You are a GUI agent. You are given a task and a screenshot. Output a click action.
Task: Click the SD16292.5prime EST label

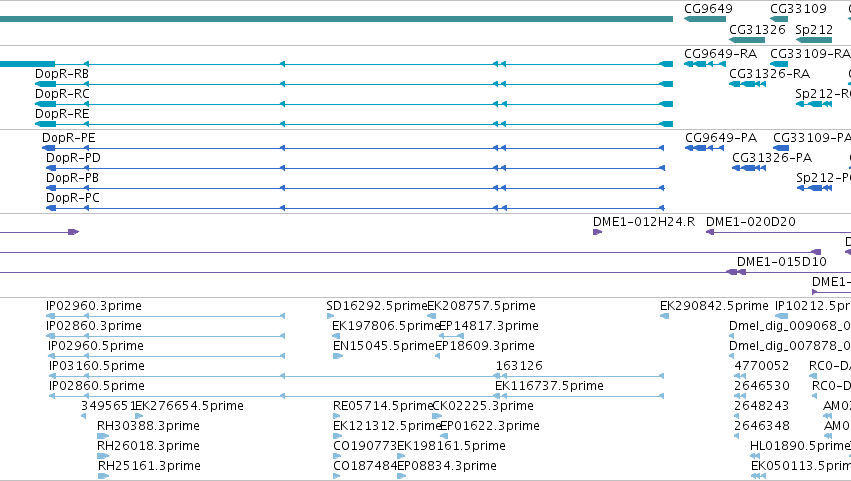[x=377, y=306]
